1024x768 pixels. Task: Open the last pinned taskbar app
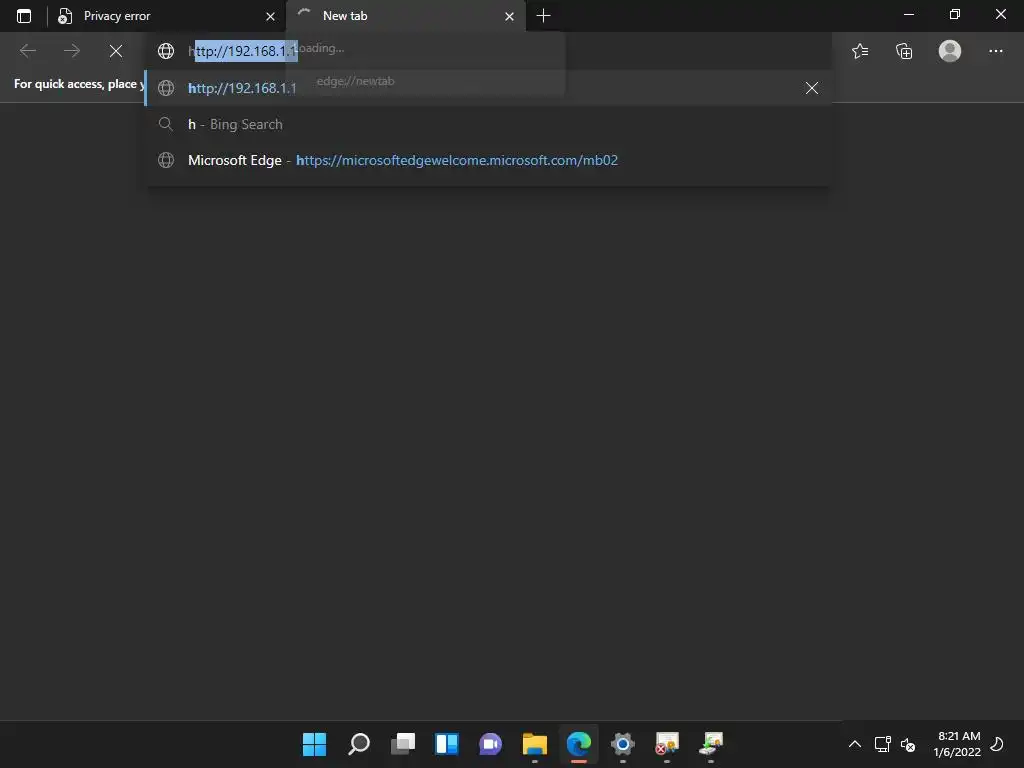coord(711,744)
